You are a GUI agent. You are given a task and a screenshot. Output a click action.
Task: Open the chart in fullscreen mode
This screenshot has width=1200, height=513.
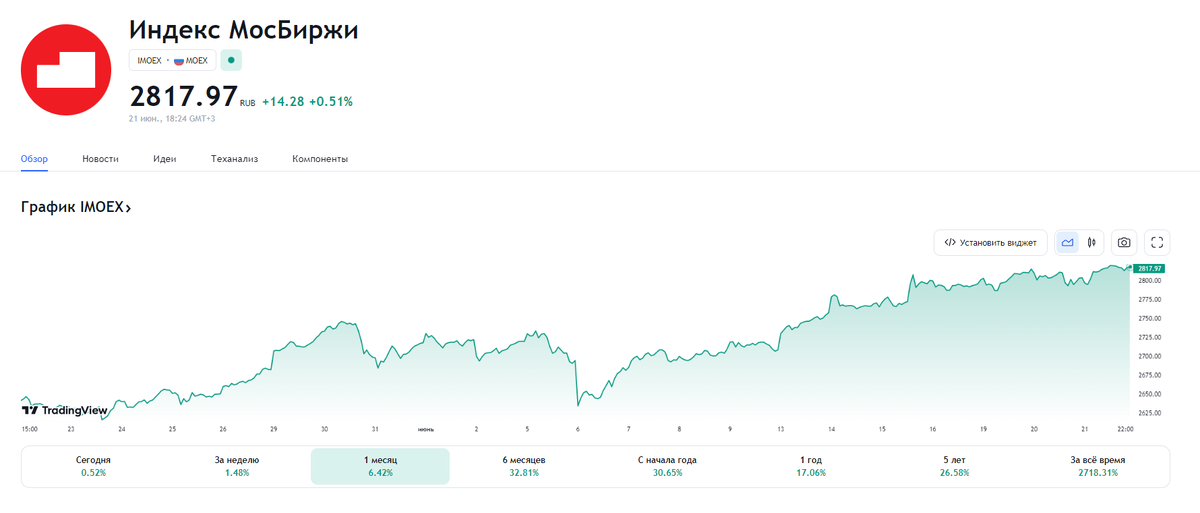[x=1157, y=242]
